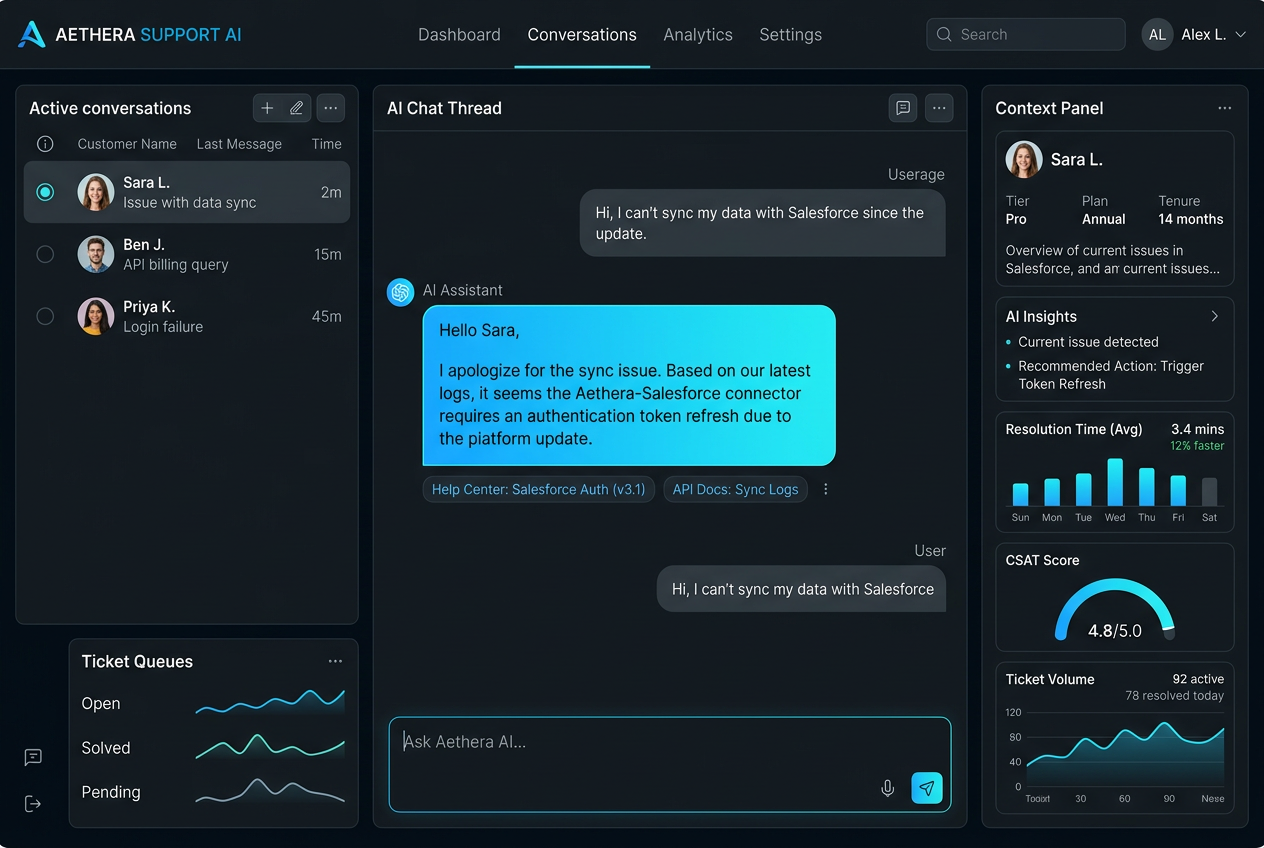Send message with paper plane button
Viewport: 1264px width, 848px height.
pos(927,788)
